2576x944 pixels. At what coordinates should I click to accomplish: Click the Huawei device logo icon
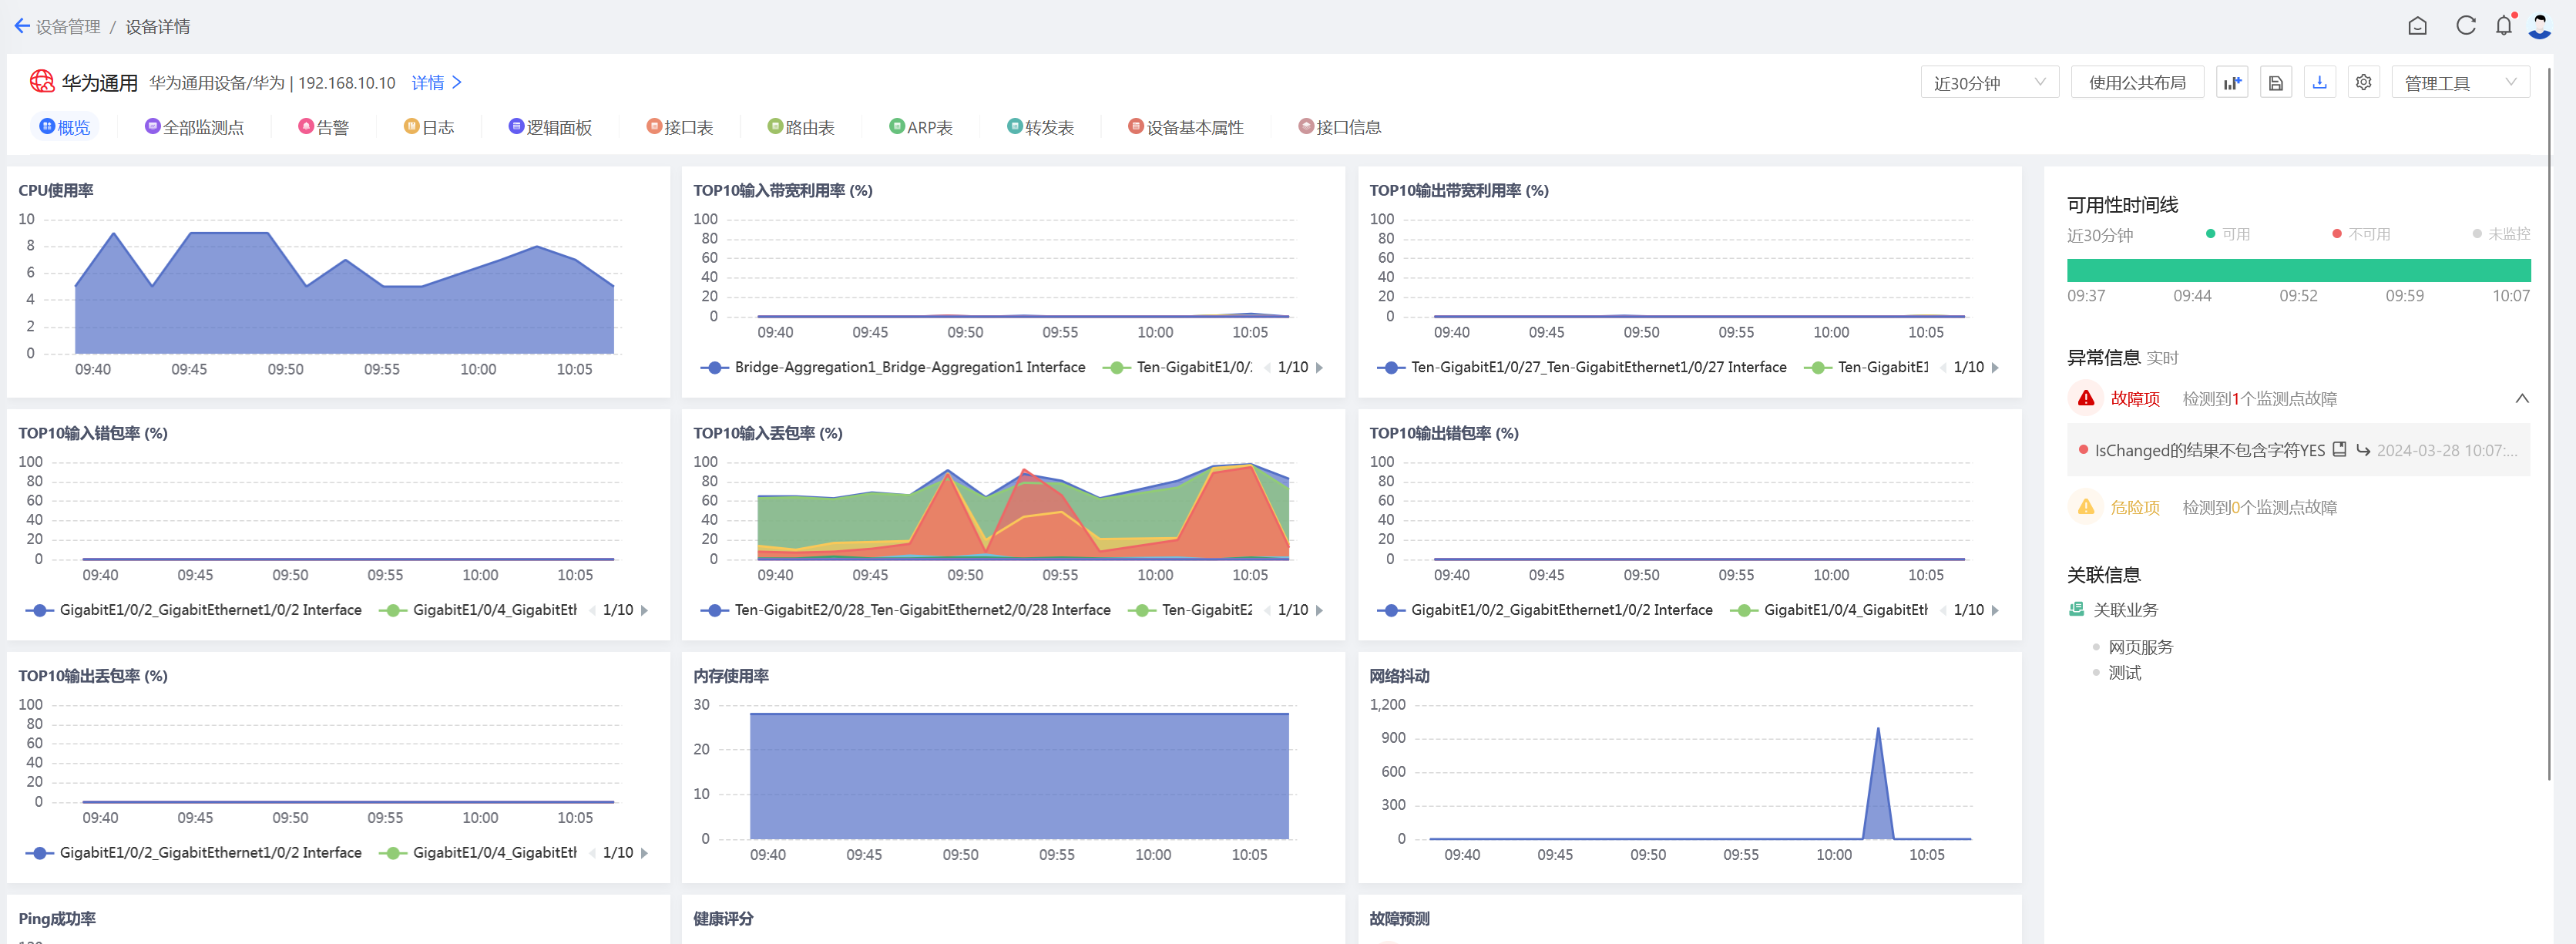[42, 81]
